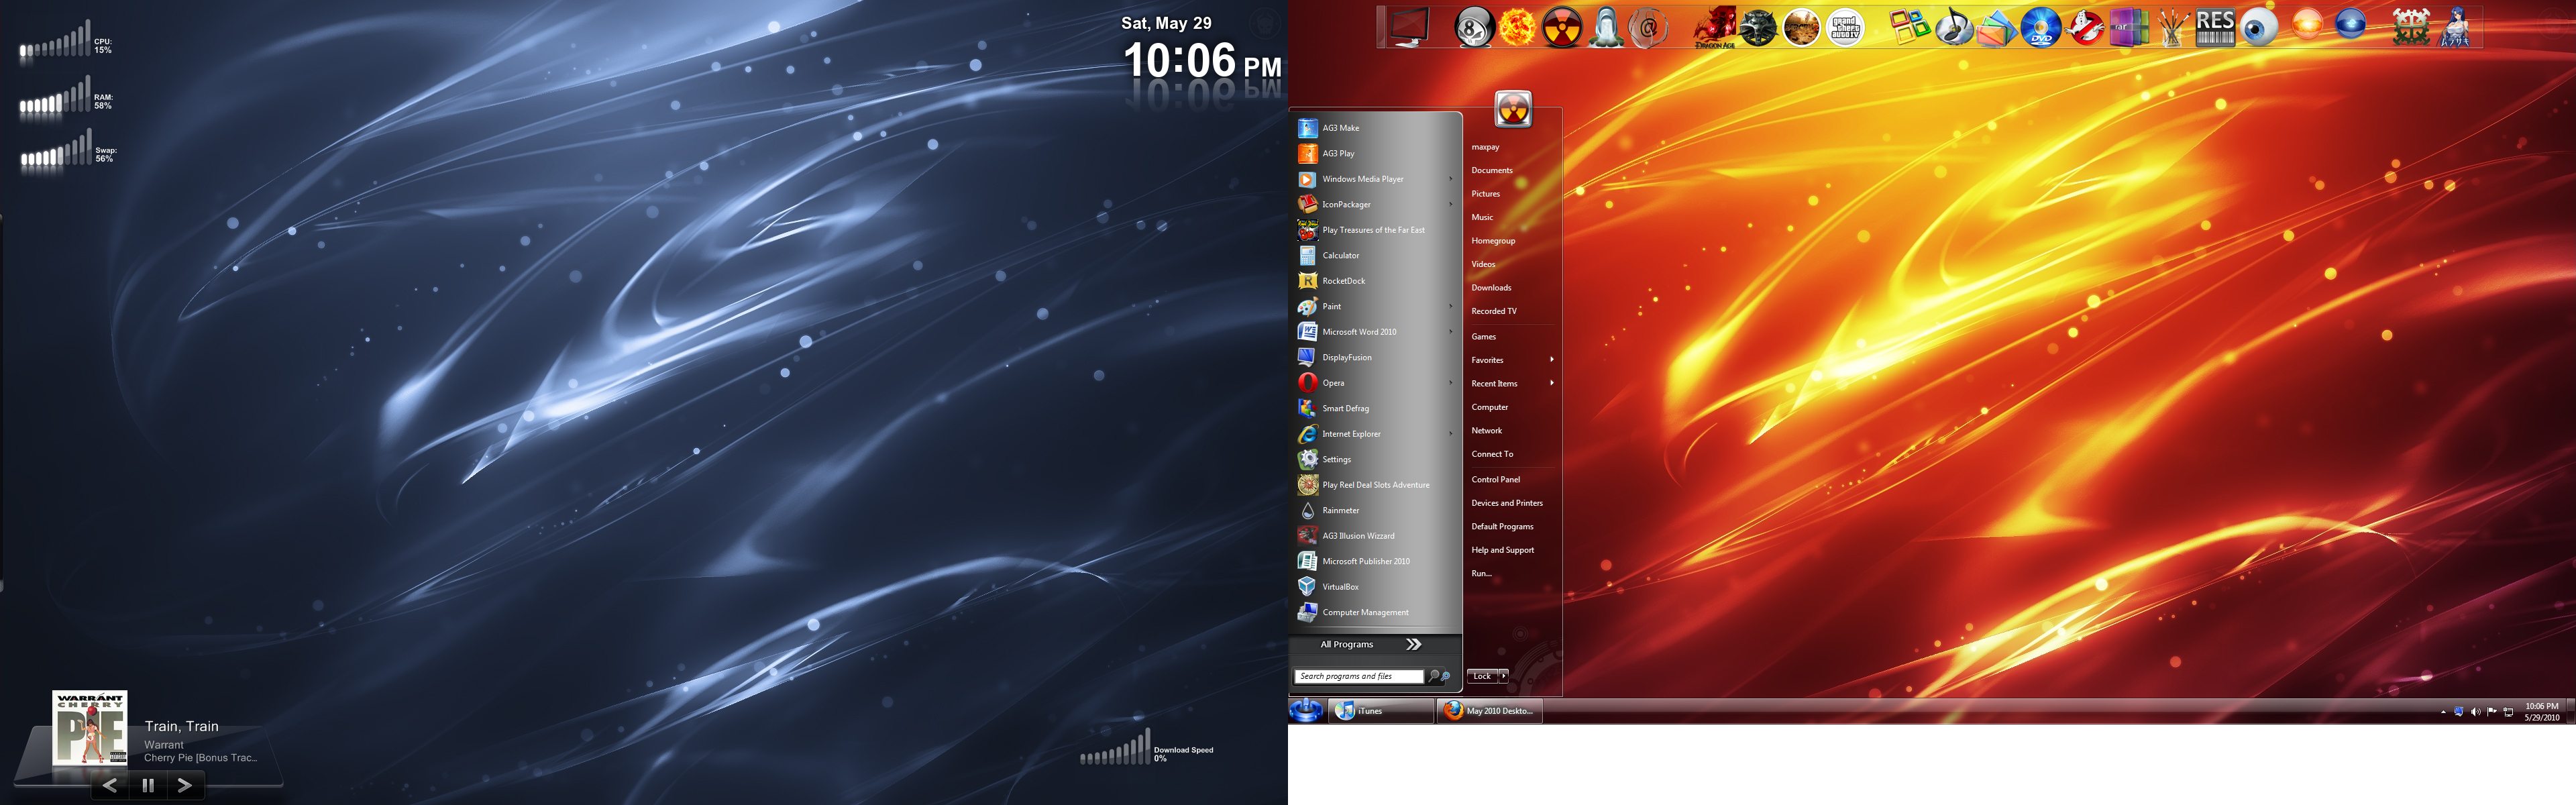Launch the wolf medallion Witcher dock icon

click(x=1758, y=27)
